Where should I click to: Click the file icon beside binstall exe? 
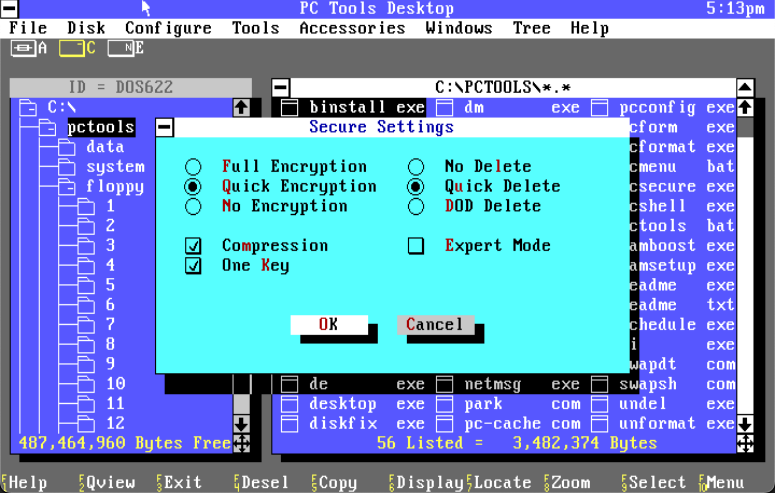click(x=289, y=107)
